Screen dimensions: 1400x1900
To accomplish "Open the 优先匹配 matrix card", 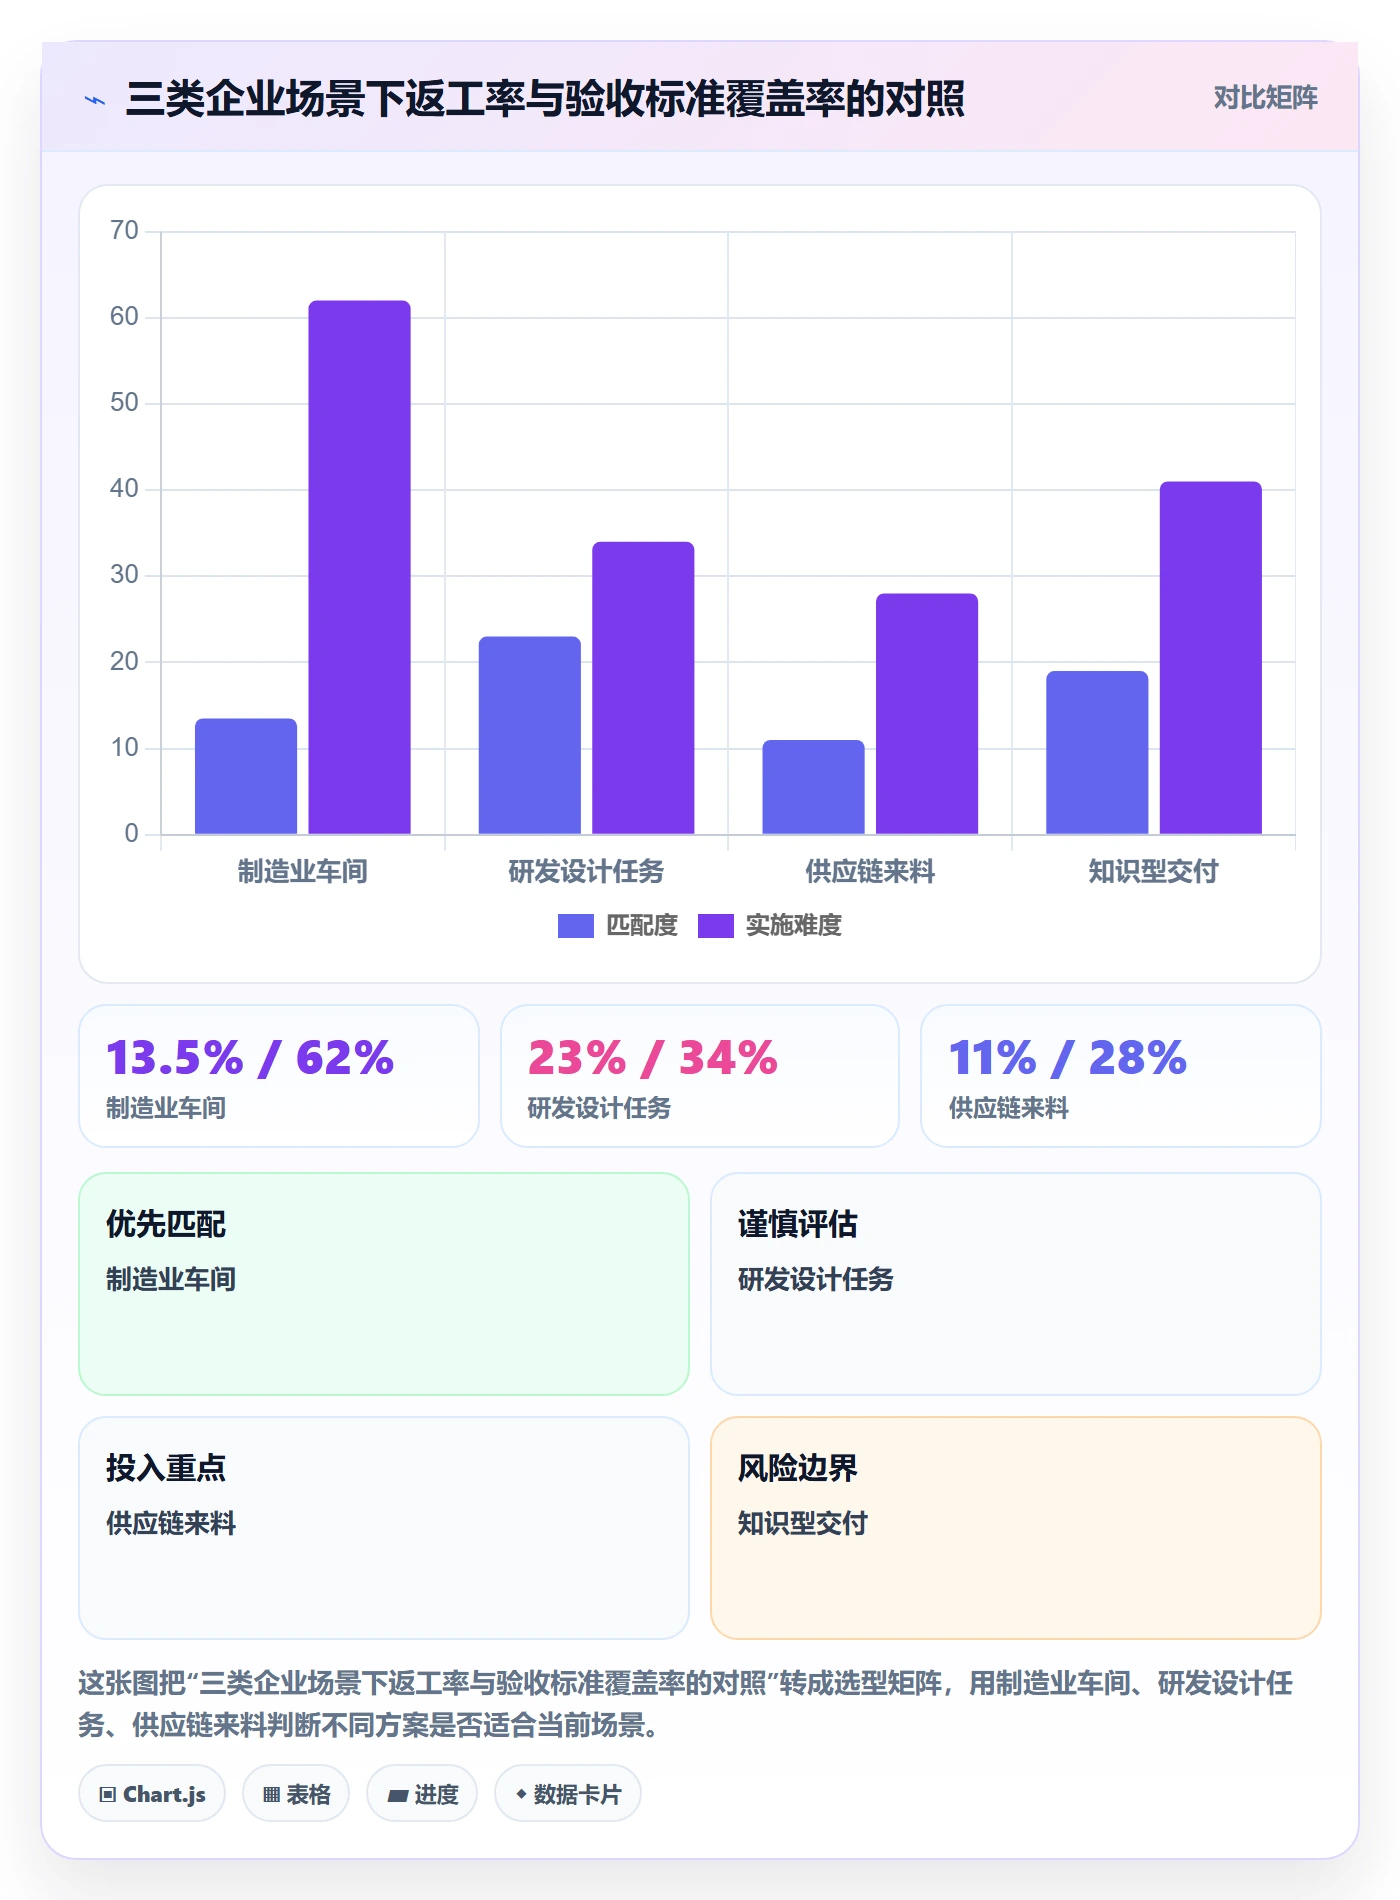I will 384,1284.
